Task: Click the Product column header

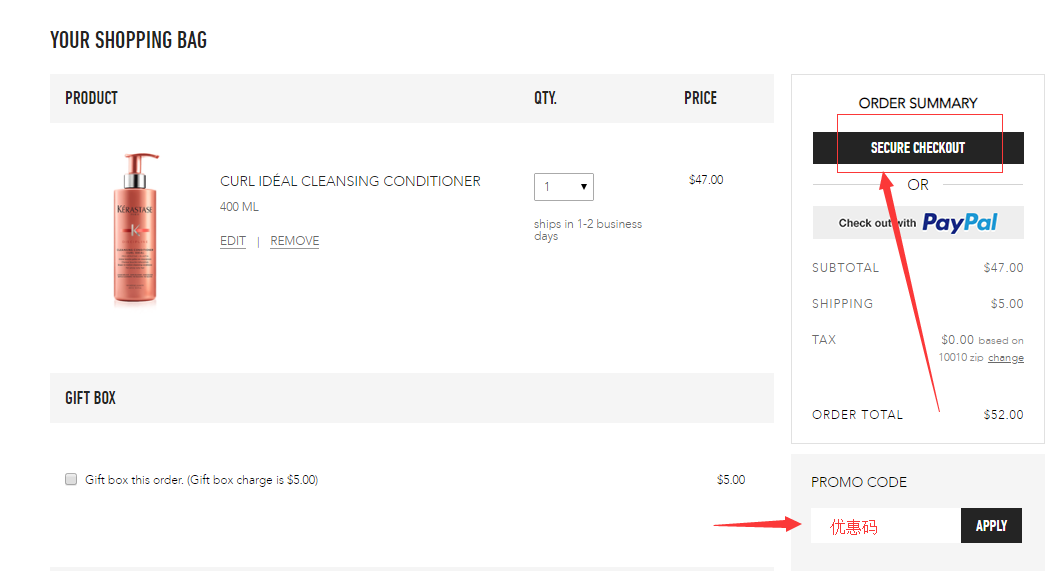Action: (92, 98)
